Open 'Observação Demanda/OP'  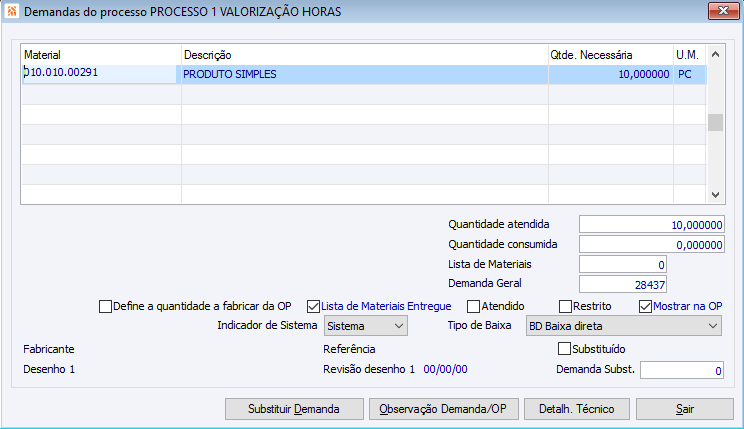coord(444,409)
